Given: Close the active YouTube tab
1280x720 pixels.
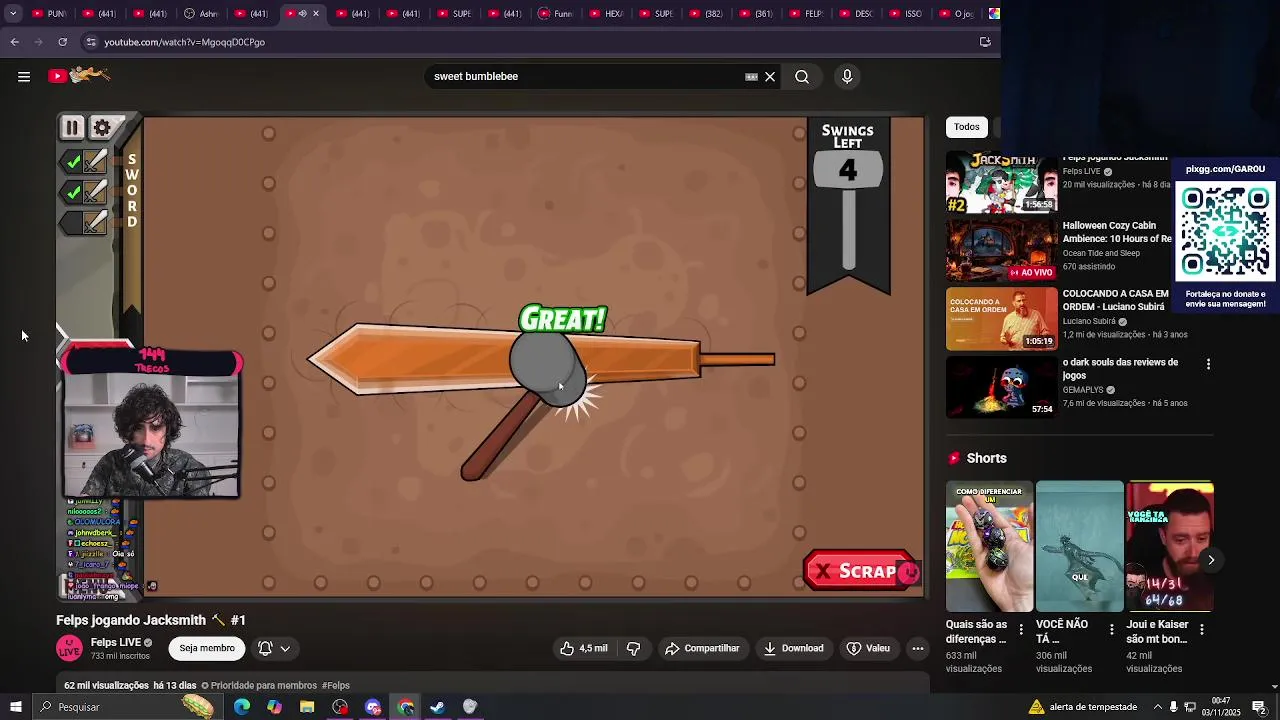Looking at the screenshot, I should 316,14.
